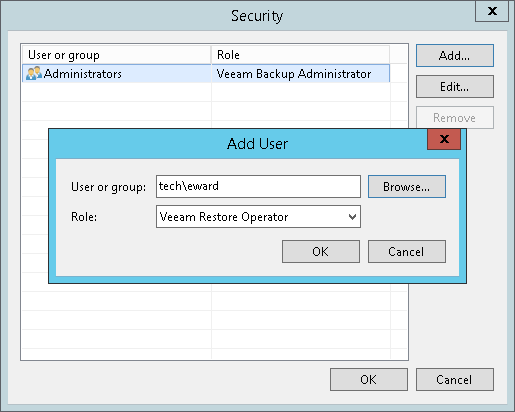Click the tech\eward user or group field

pos(258,186)
